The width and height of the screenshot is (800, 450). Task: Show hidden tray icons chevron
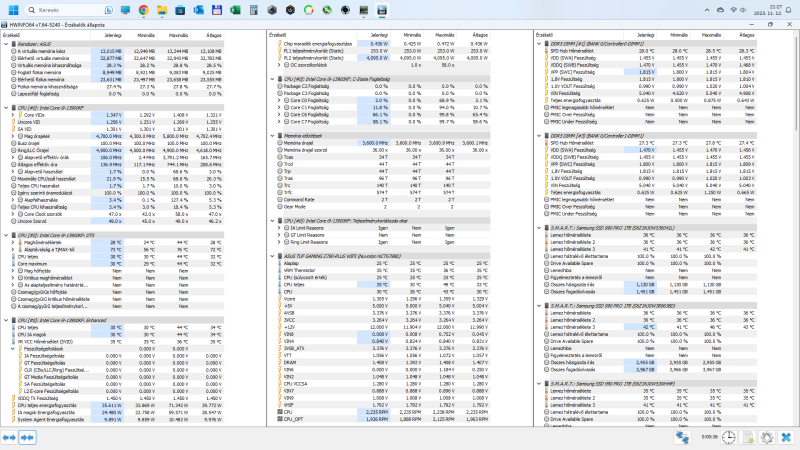(707, 10)
